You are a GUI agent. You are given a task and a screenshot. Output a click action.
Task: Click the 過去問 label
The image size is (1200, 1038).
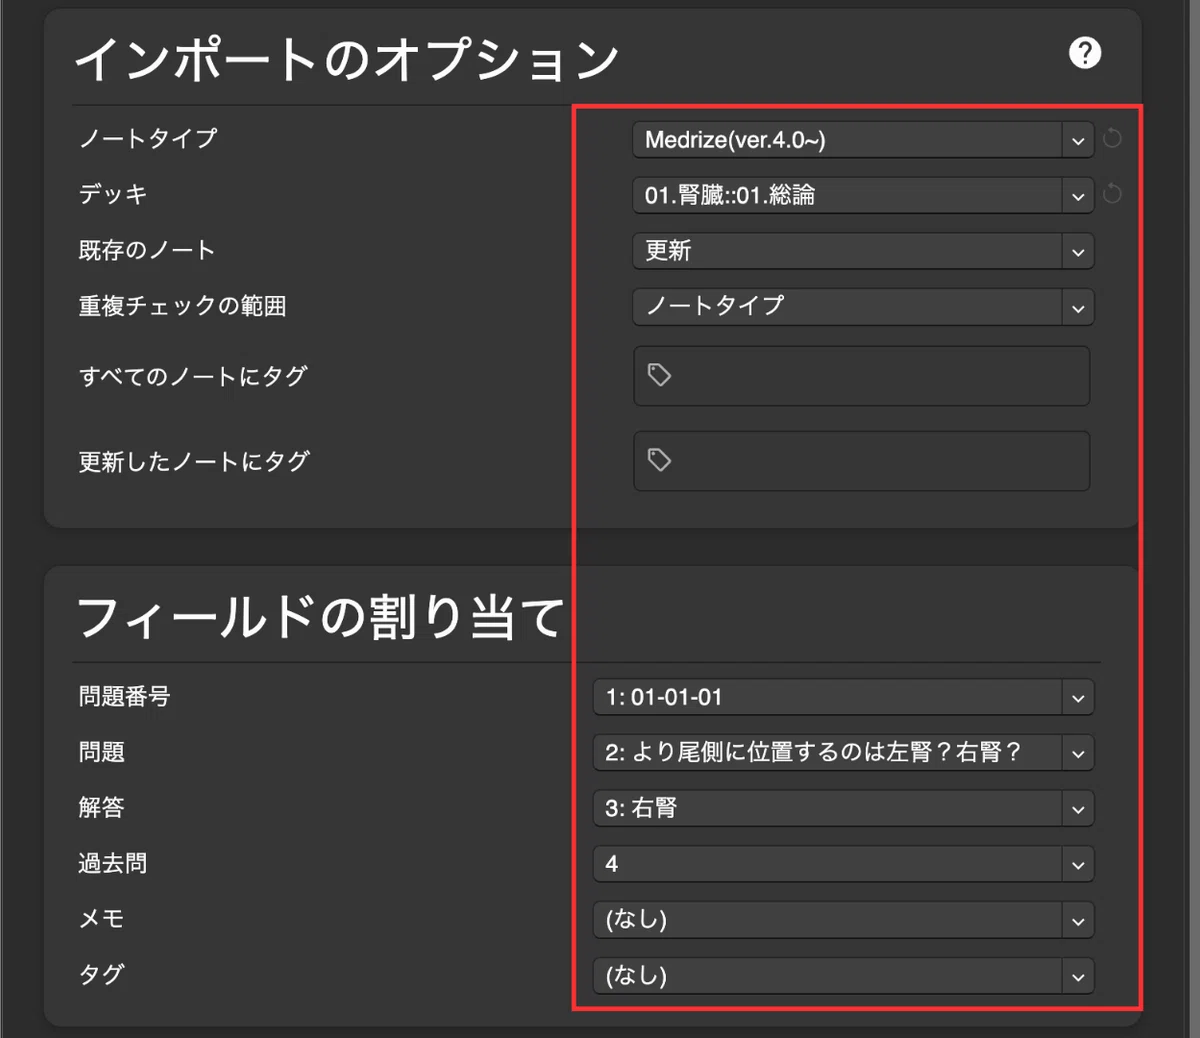pyautogui.click(x=113, y=863)
